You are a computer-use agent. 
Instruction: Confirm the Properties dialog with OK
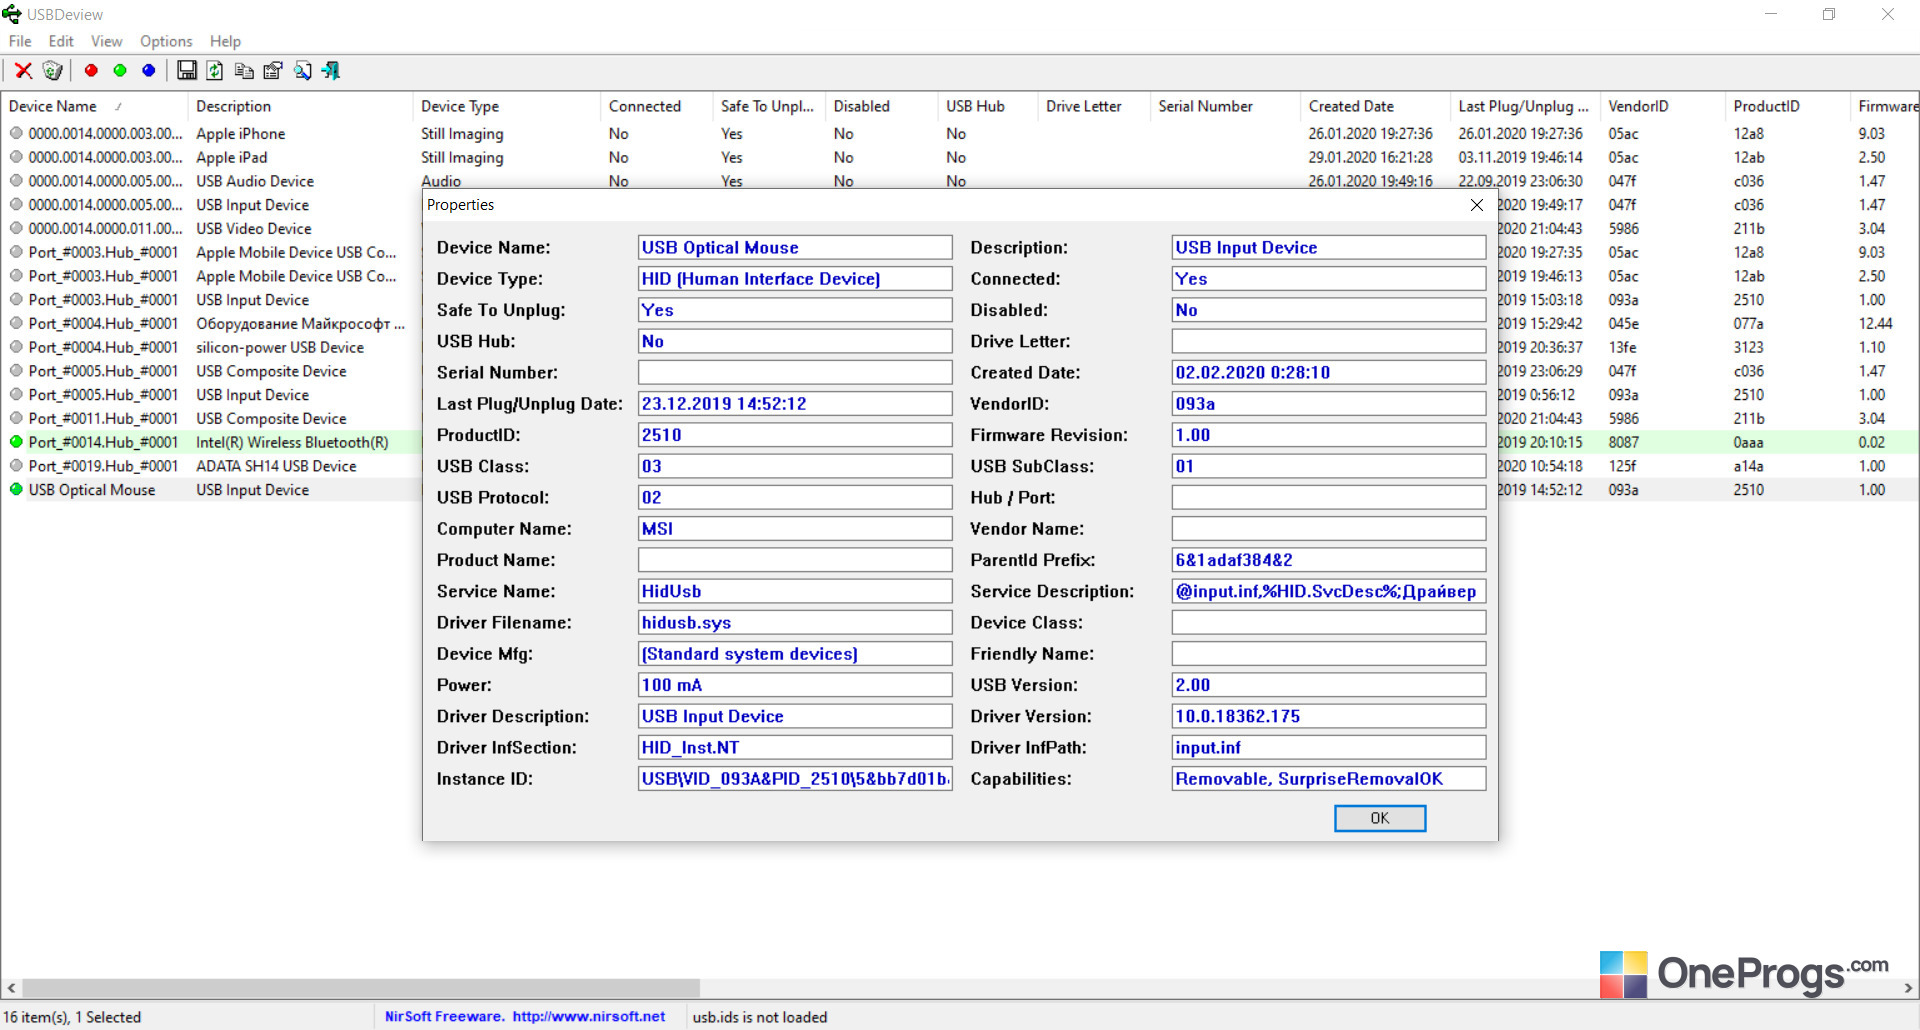(x=1380, y=818)
